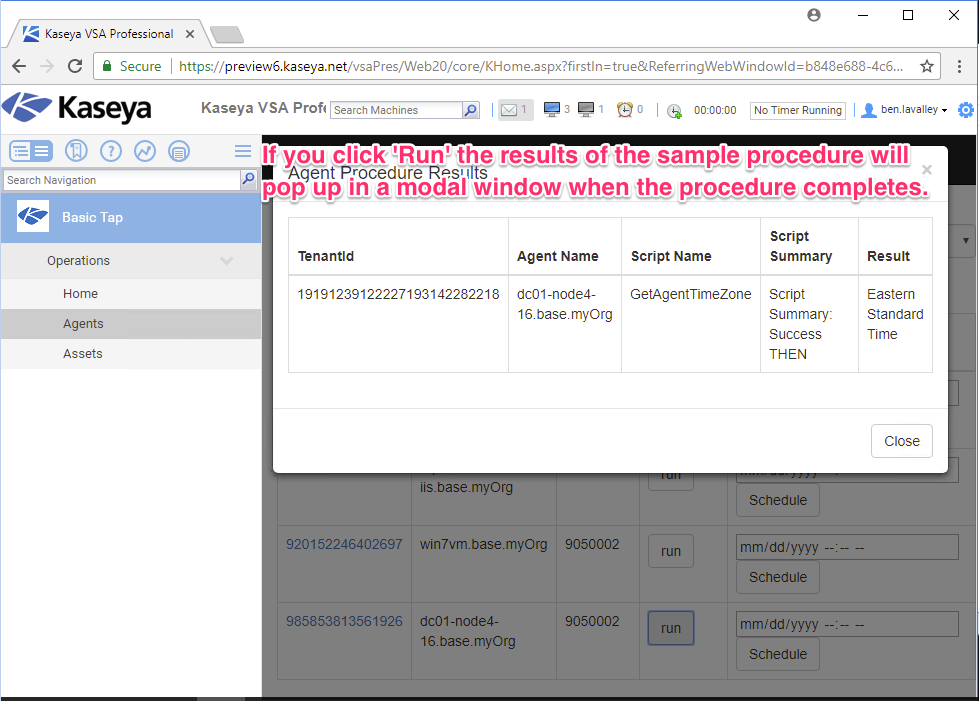This screenshot has width=979, height=701.
Task: Click the offline machines monitor icon showing 1
Action: [x=586, y=110]
